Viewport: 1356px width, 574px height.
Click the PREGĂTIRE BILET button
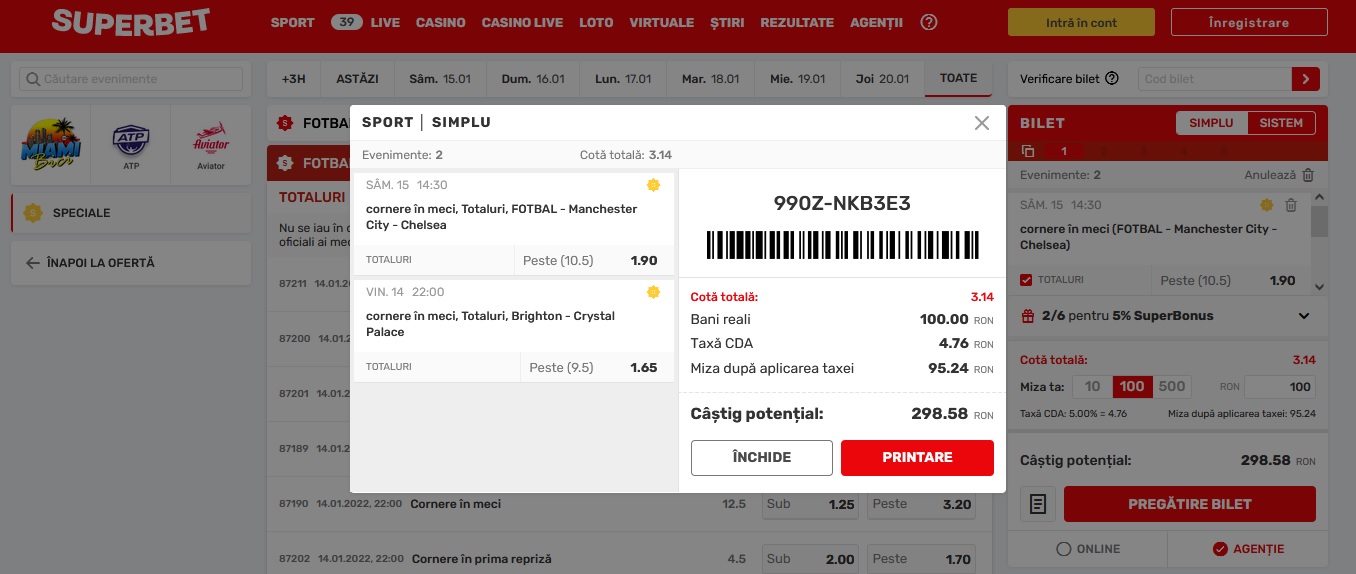(1190, 504)
